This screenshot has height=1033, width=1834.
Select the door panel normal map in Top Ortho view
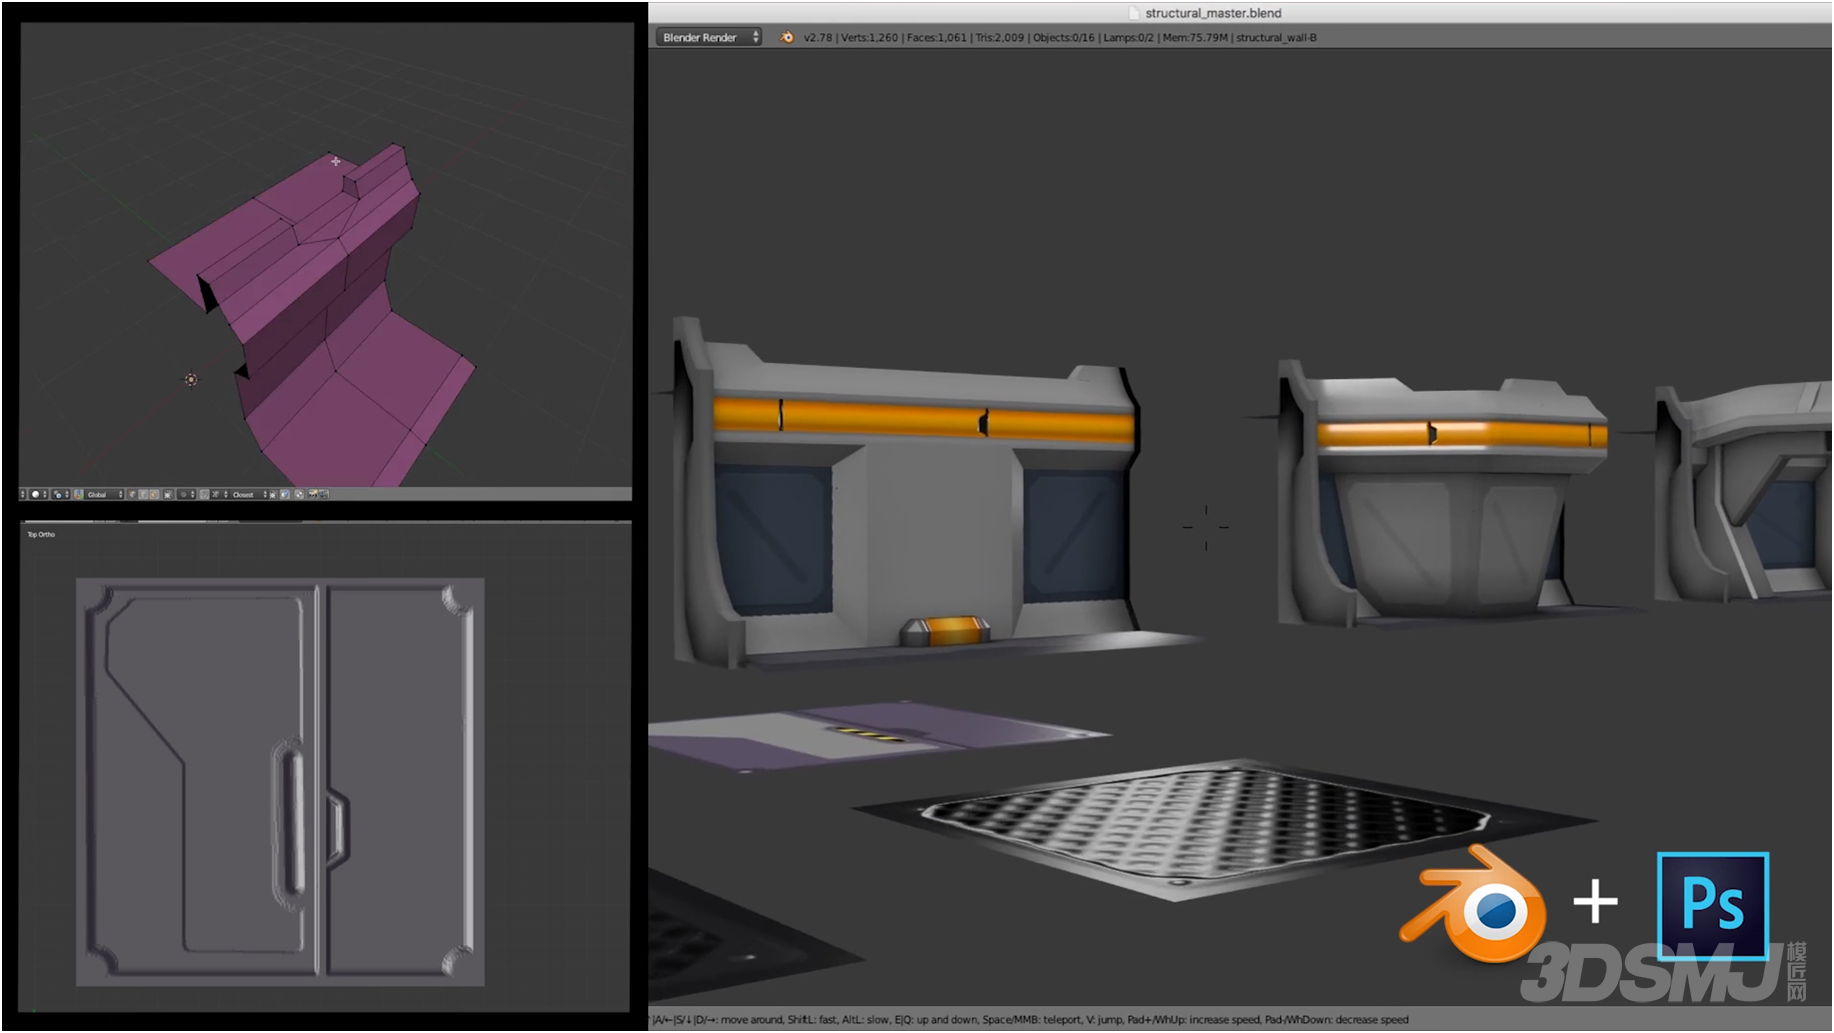pos(280,782)
